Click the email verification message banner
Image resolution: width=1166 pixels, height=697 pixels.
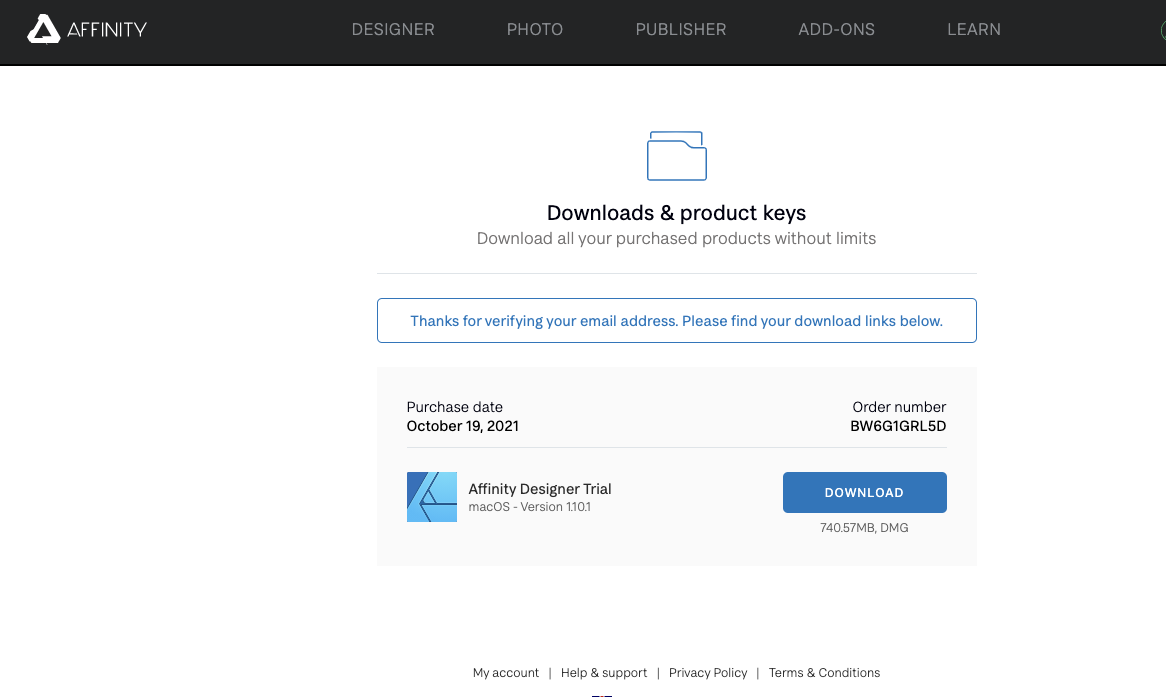[x=676, y=320]
